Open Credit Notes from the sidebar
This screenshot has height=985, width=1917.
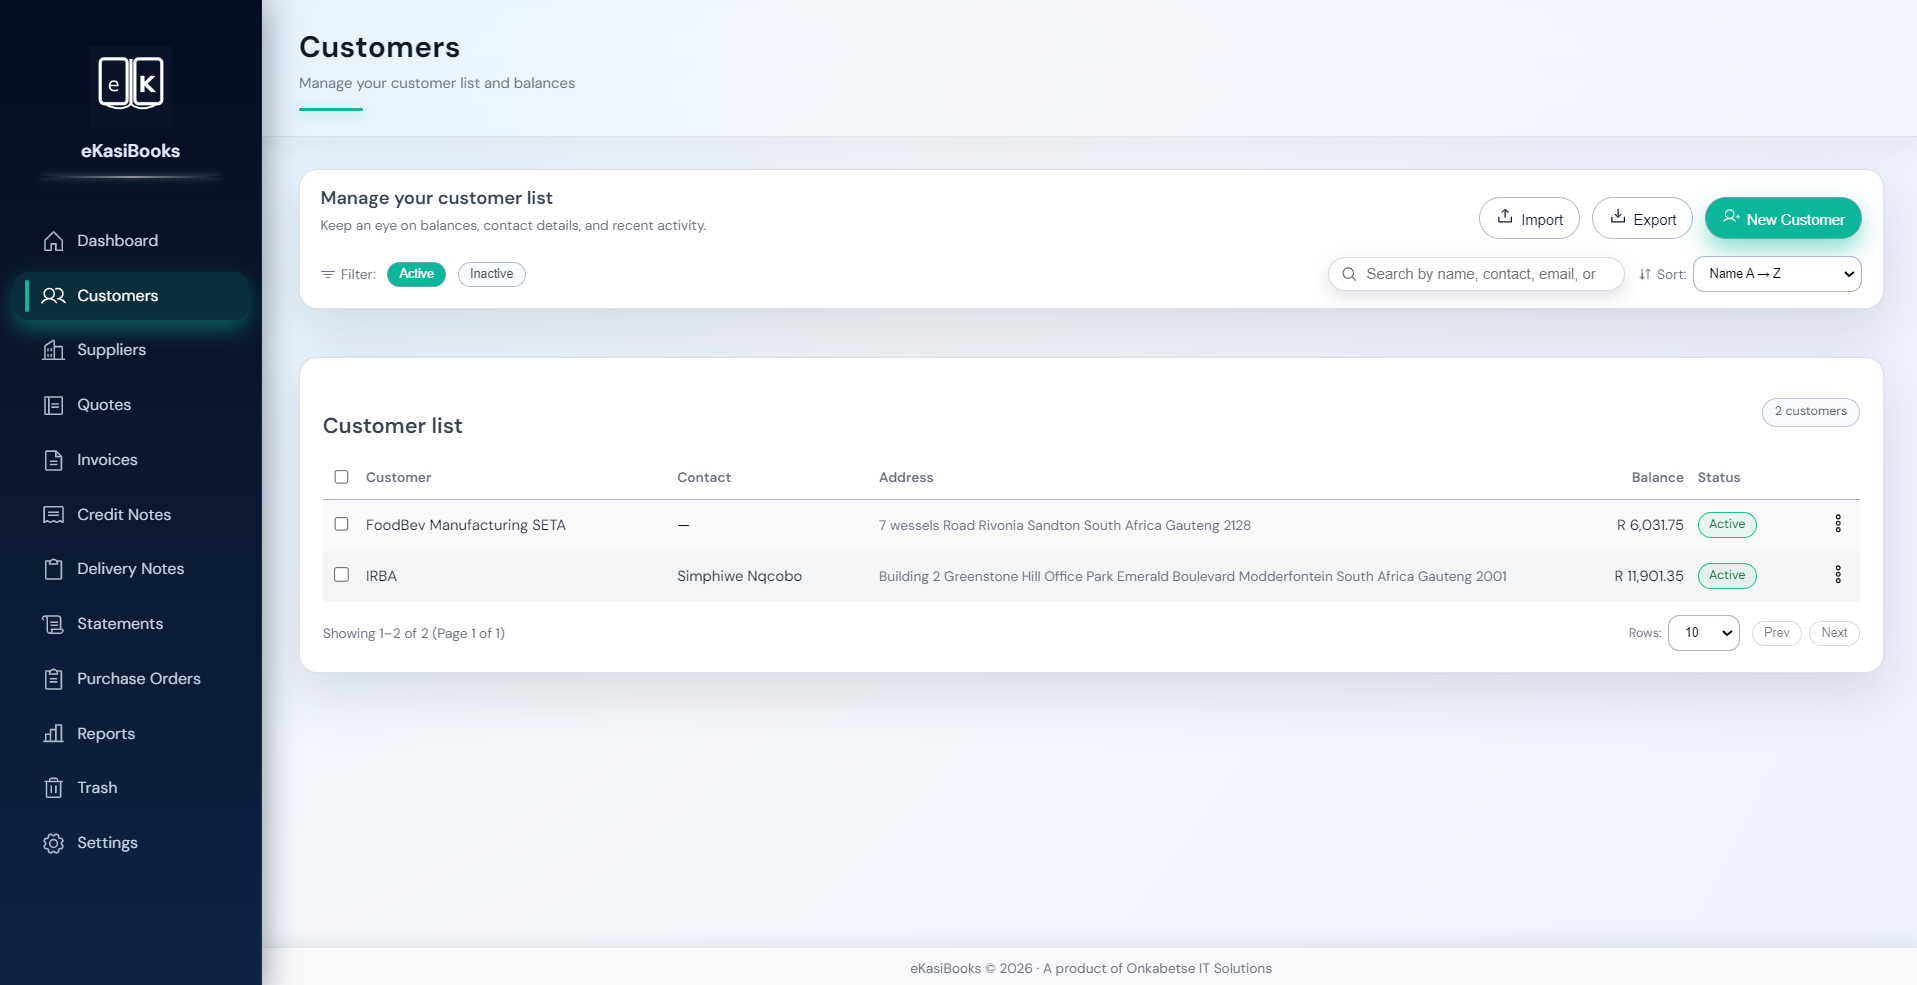click(123, 514)
